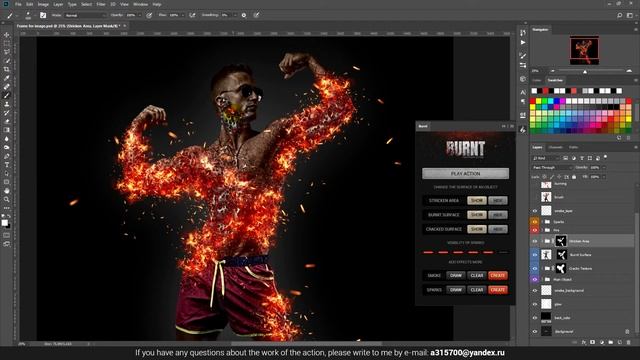This screenshot has height=360, width=640.
Task: Click the Navigator zoom slider handle
Action: point(585,71)
